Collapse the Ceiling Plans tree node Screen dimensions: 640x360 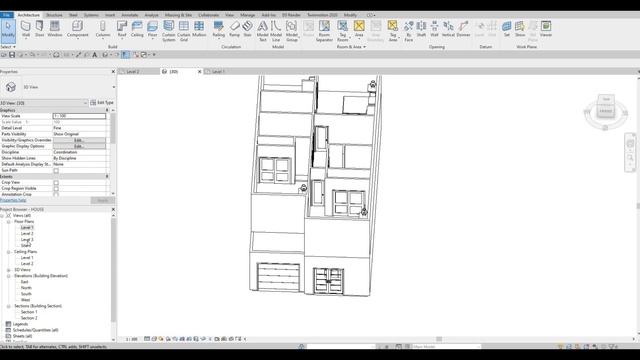coord(9,252)
